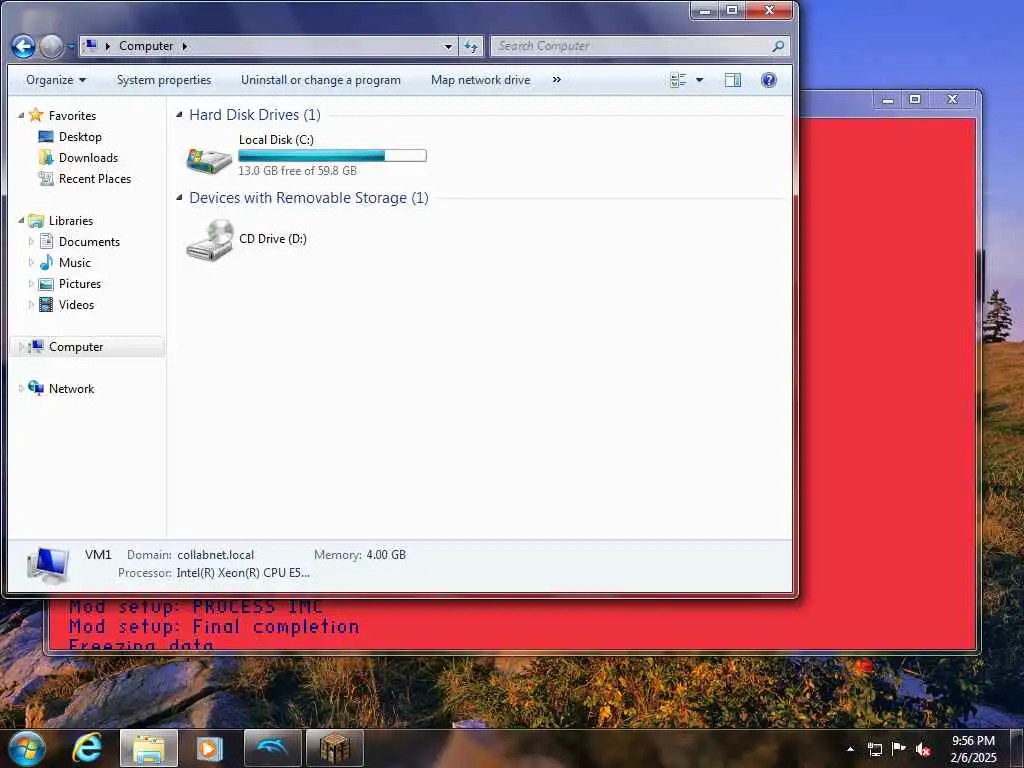Open the Organize menu
Screen dimensions: 1024x768
click(56, 80)
